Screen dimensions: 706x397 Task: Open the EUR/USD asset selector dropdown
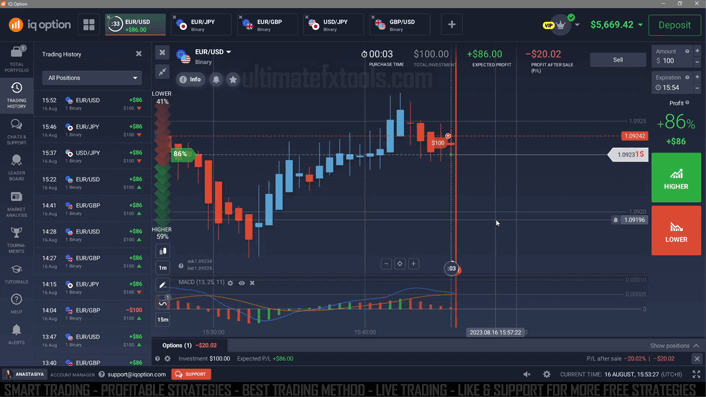point(213,52)
